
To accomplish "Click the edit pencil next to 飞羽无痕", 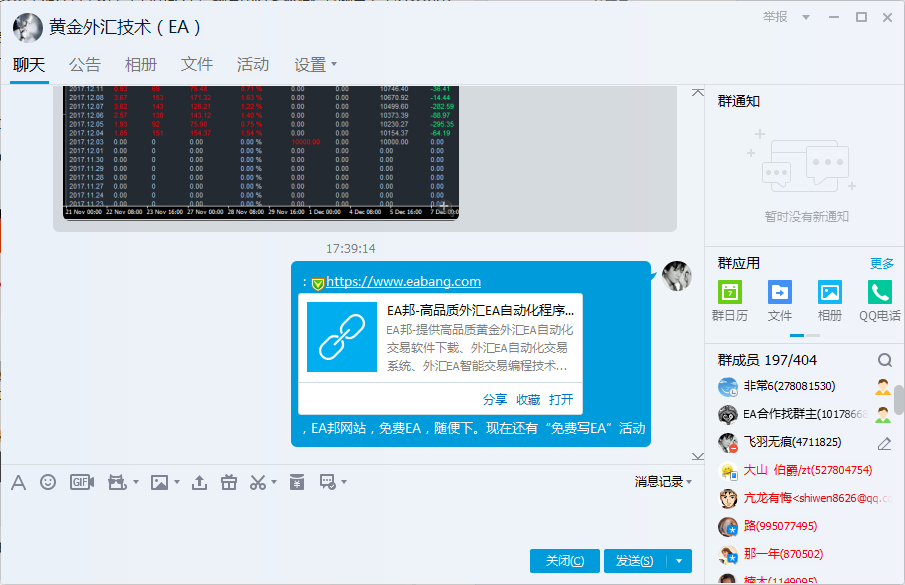I will pyautogui.click(x=884, y=443).
